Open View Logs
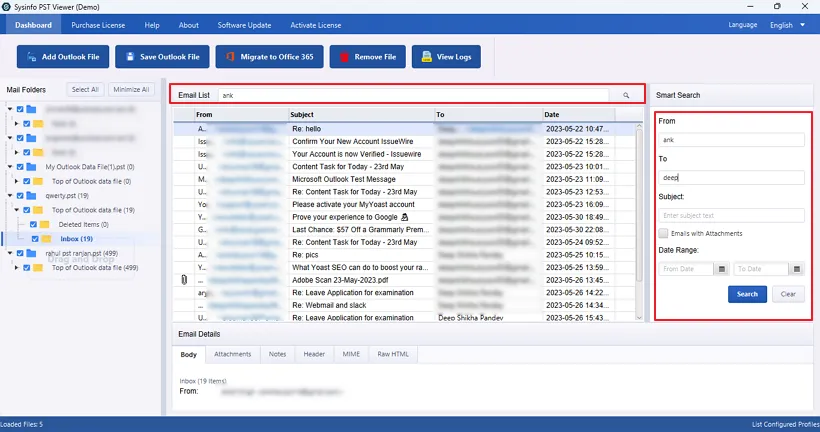 [446, 56]
